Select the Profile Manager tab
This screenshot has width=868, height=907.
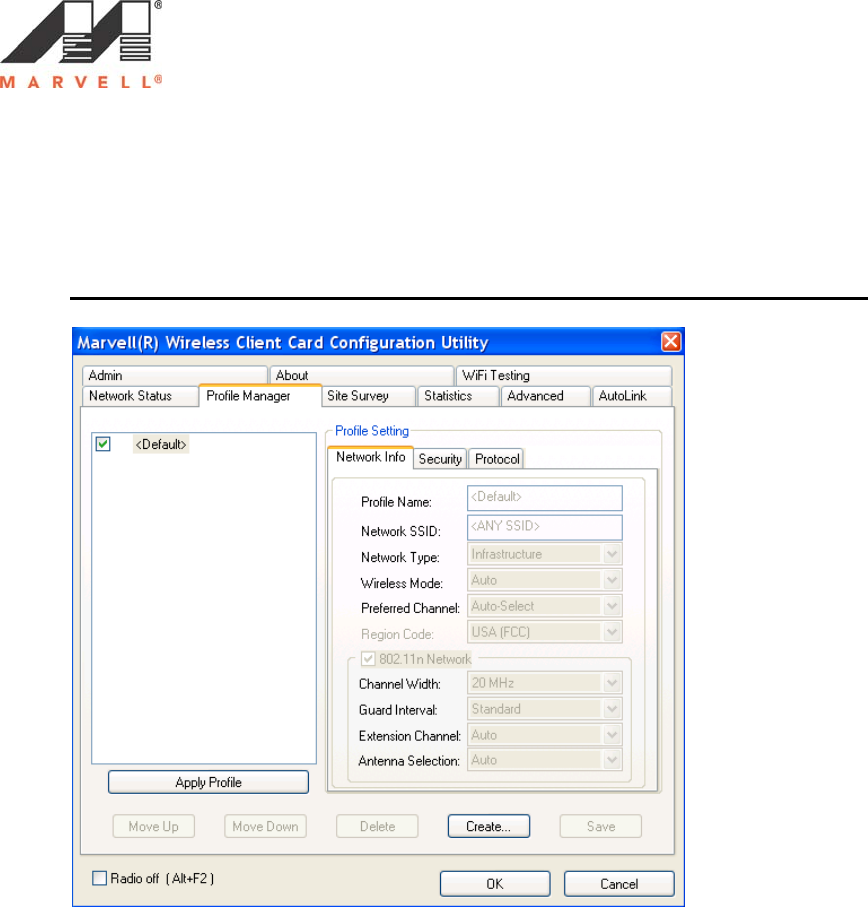[260, 396]
